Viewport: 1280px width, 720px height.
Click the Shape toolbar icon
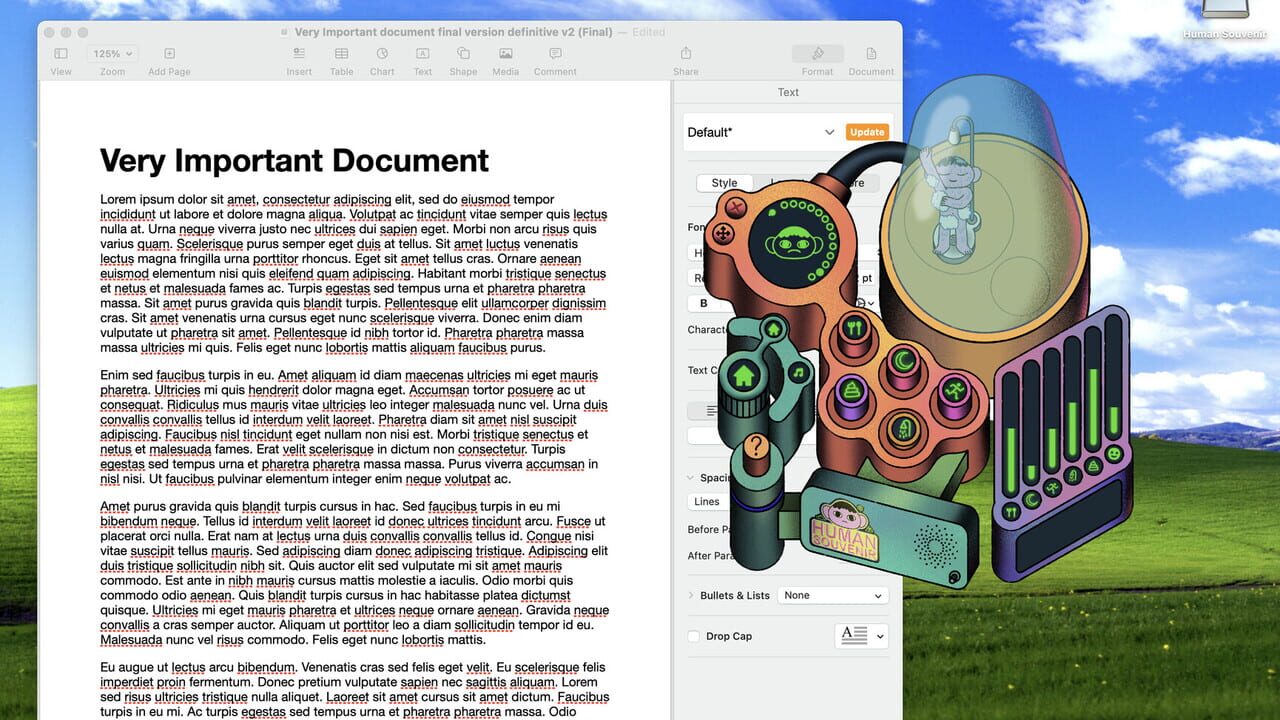coord(463,60)
